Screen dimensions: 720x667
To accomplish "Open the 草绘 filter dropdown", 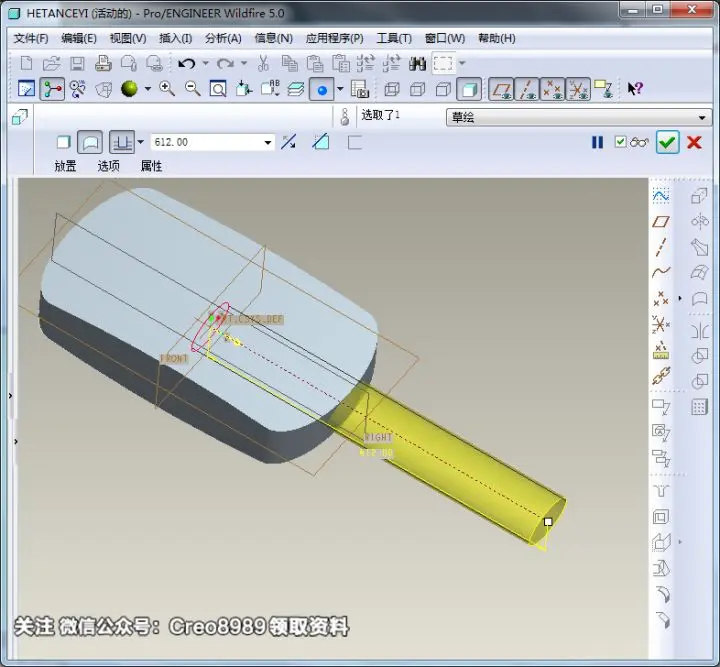I will click(x=702, y=118).
